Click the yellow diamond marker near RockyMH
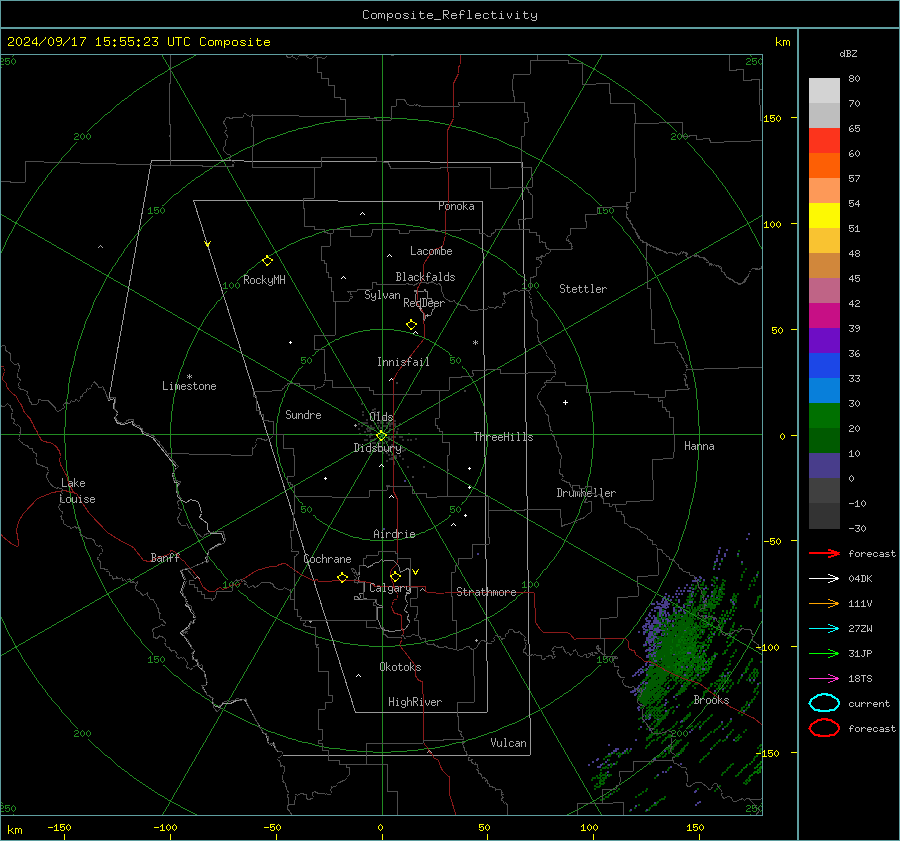The image size is (900, 841). [267, 261]
